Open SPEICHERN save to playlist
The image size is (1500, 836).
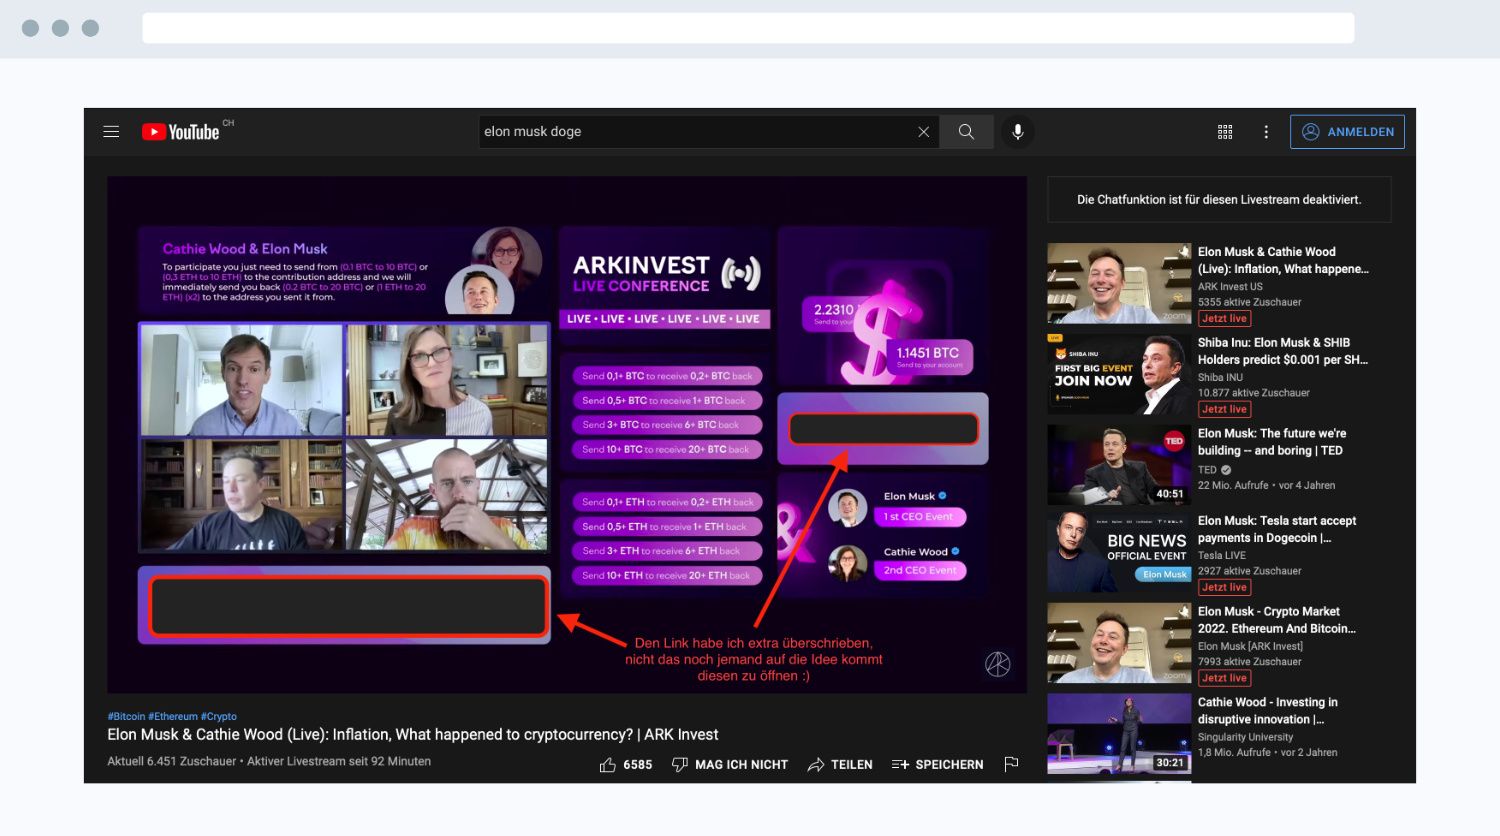point(937,765)
